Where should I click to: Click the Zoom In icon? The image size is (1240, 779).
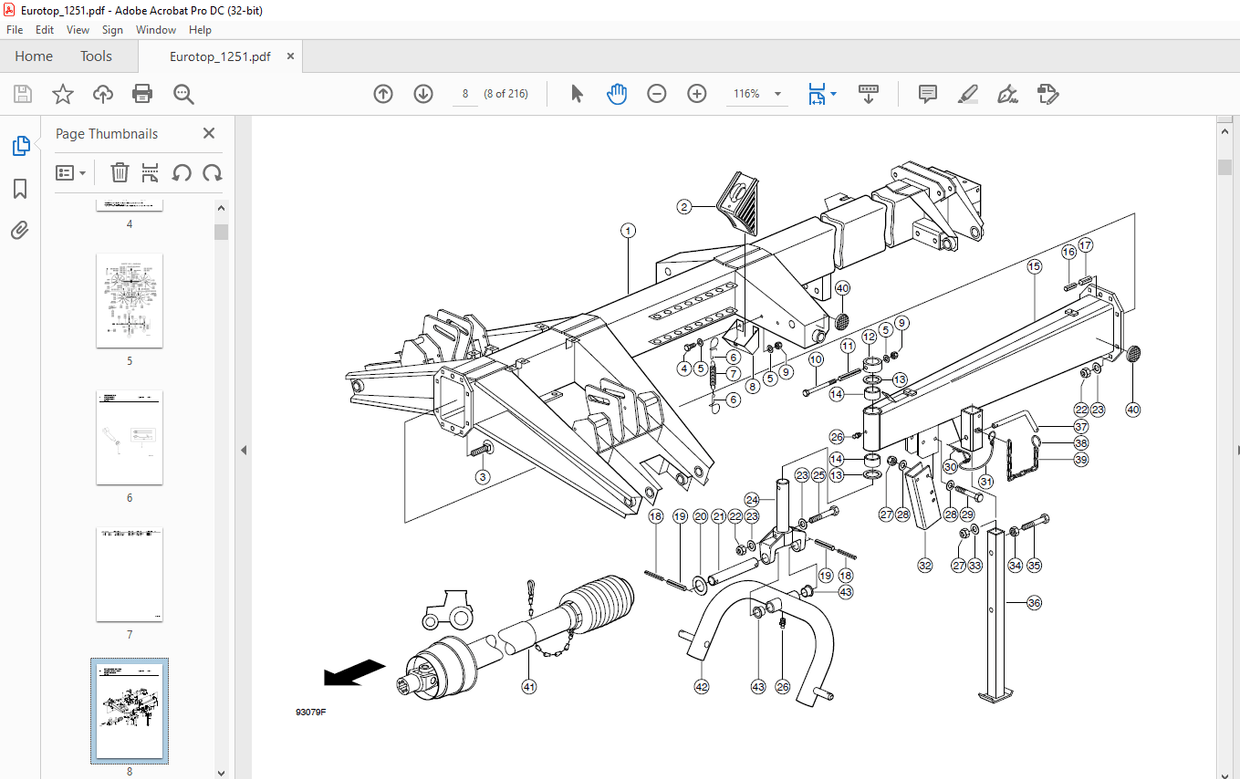pos(696,93)
